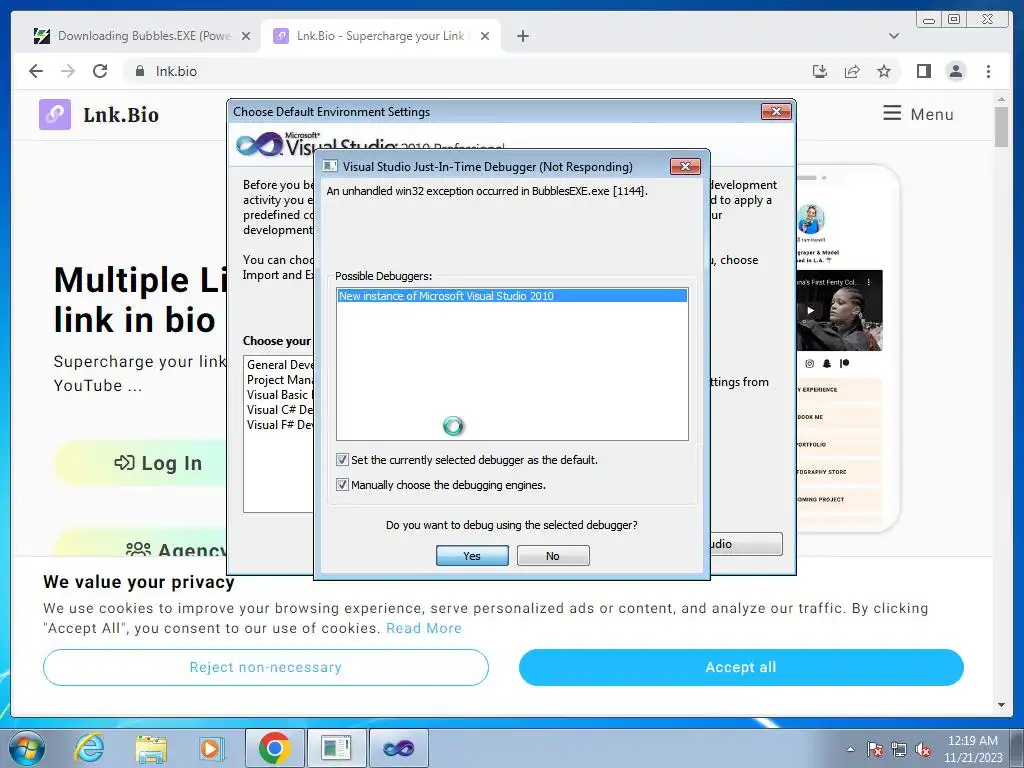Close the Lnk.Bio tab
The height and width of the screenshot is (768, 1024).
[x=485, y=36]
